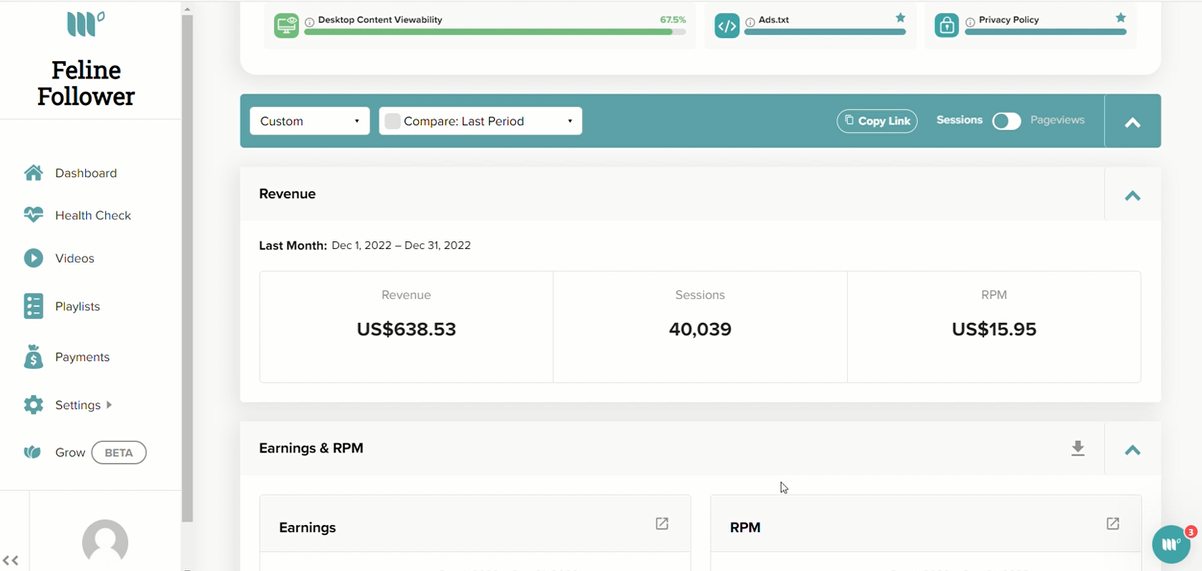Collapse the Earnings & RPM section

click(x=1133, y=449)
